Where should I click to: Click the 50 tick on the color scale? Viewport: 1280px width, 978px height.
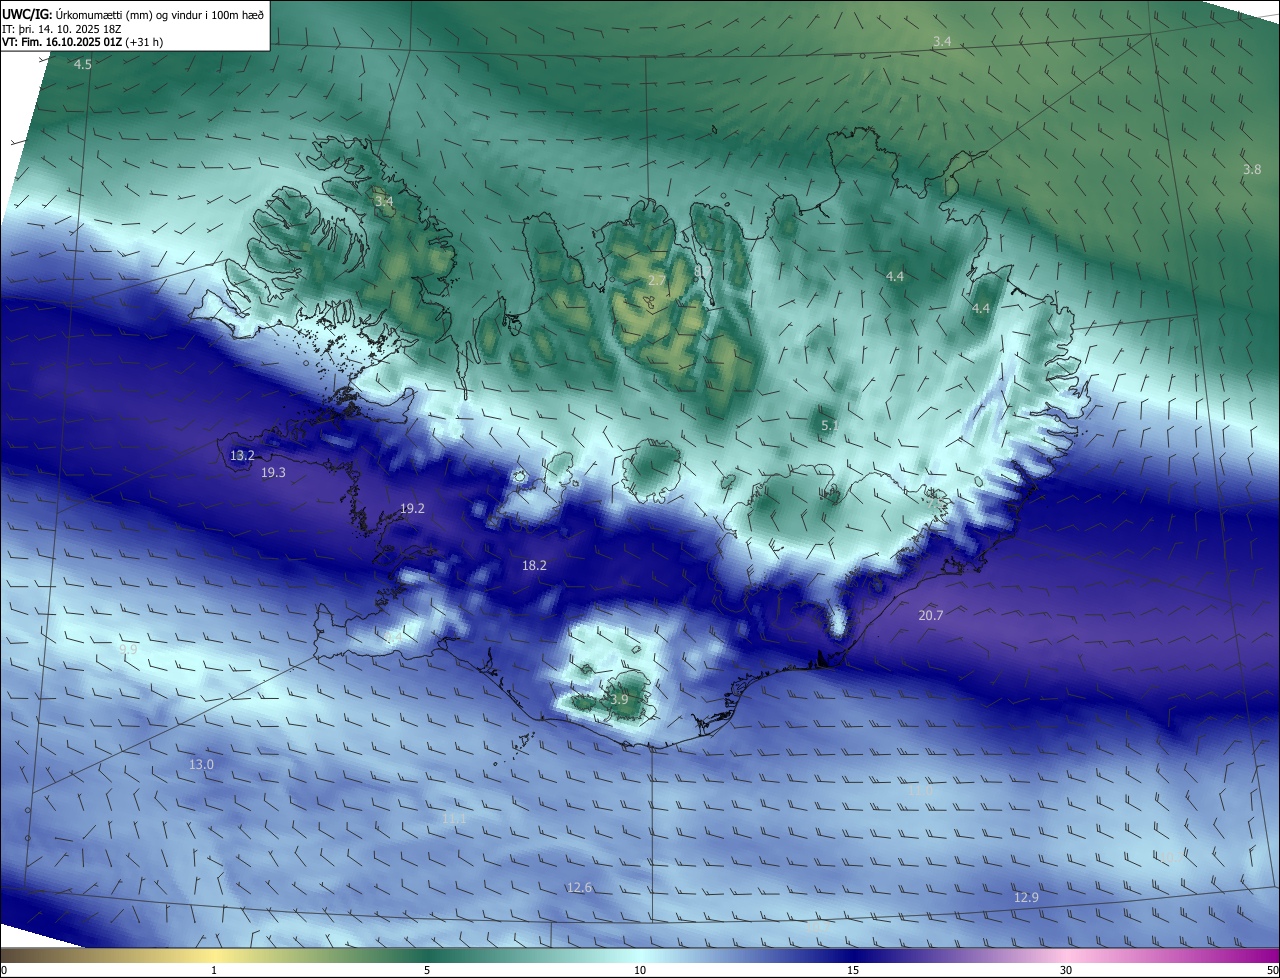[x=1272, y=970]
